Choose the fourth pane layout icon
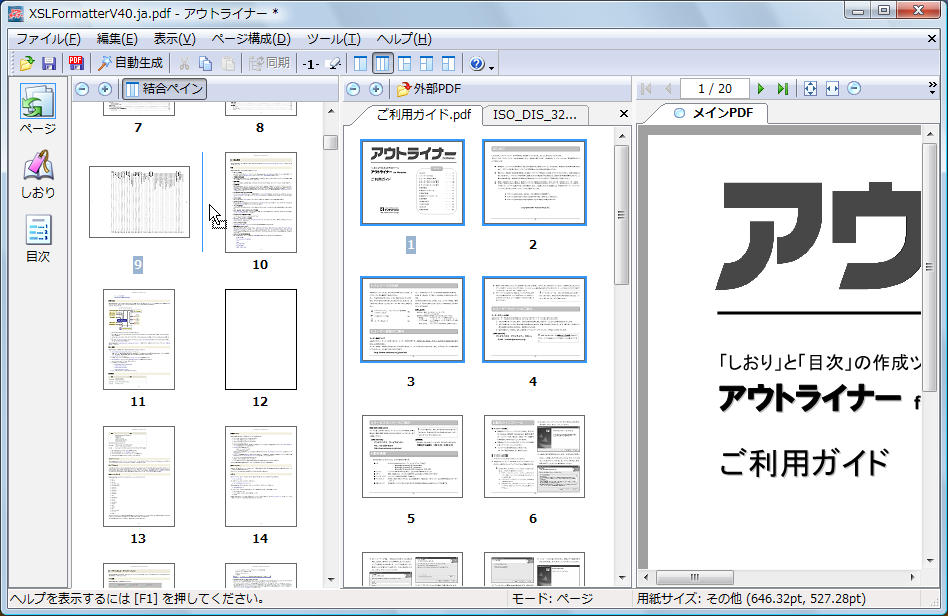This screenshot has height=616, width=948. [426, 63]
